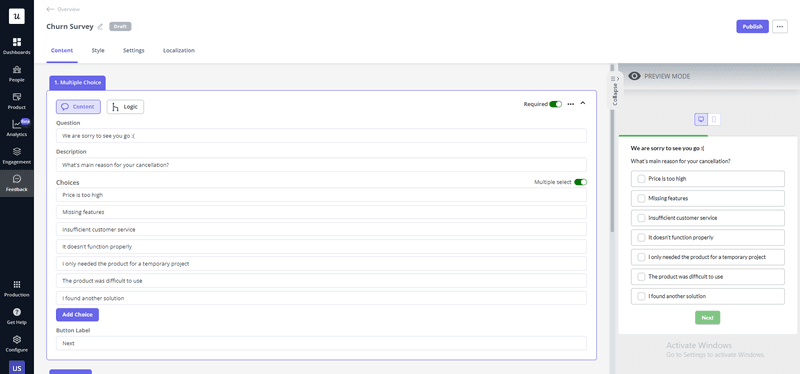Viewport: 800px width, 374px height.
Task: Edit 'The product was difficult to use' choice field
Action: click(x=321, y=281)
